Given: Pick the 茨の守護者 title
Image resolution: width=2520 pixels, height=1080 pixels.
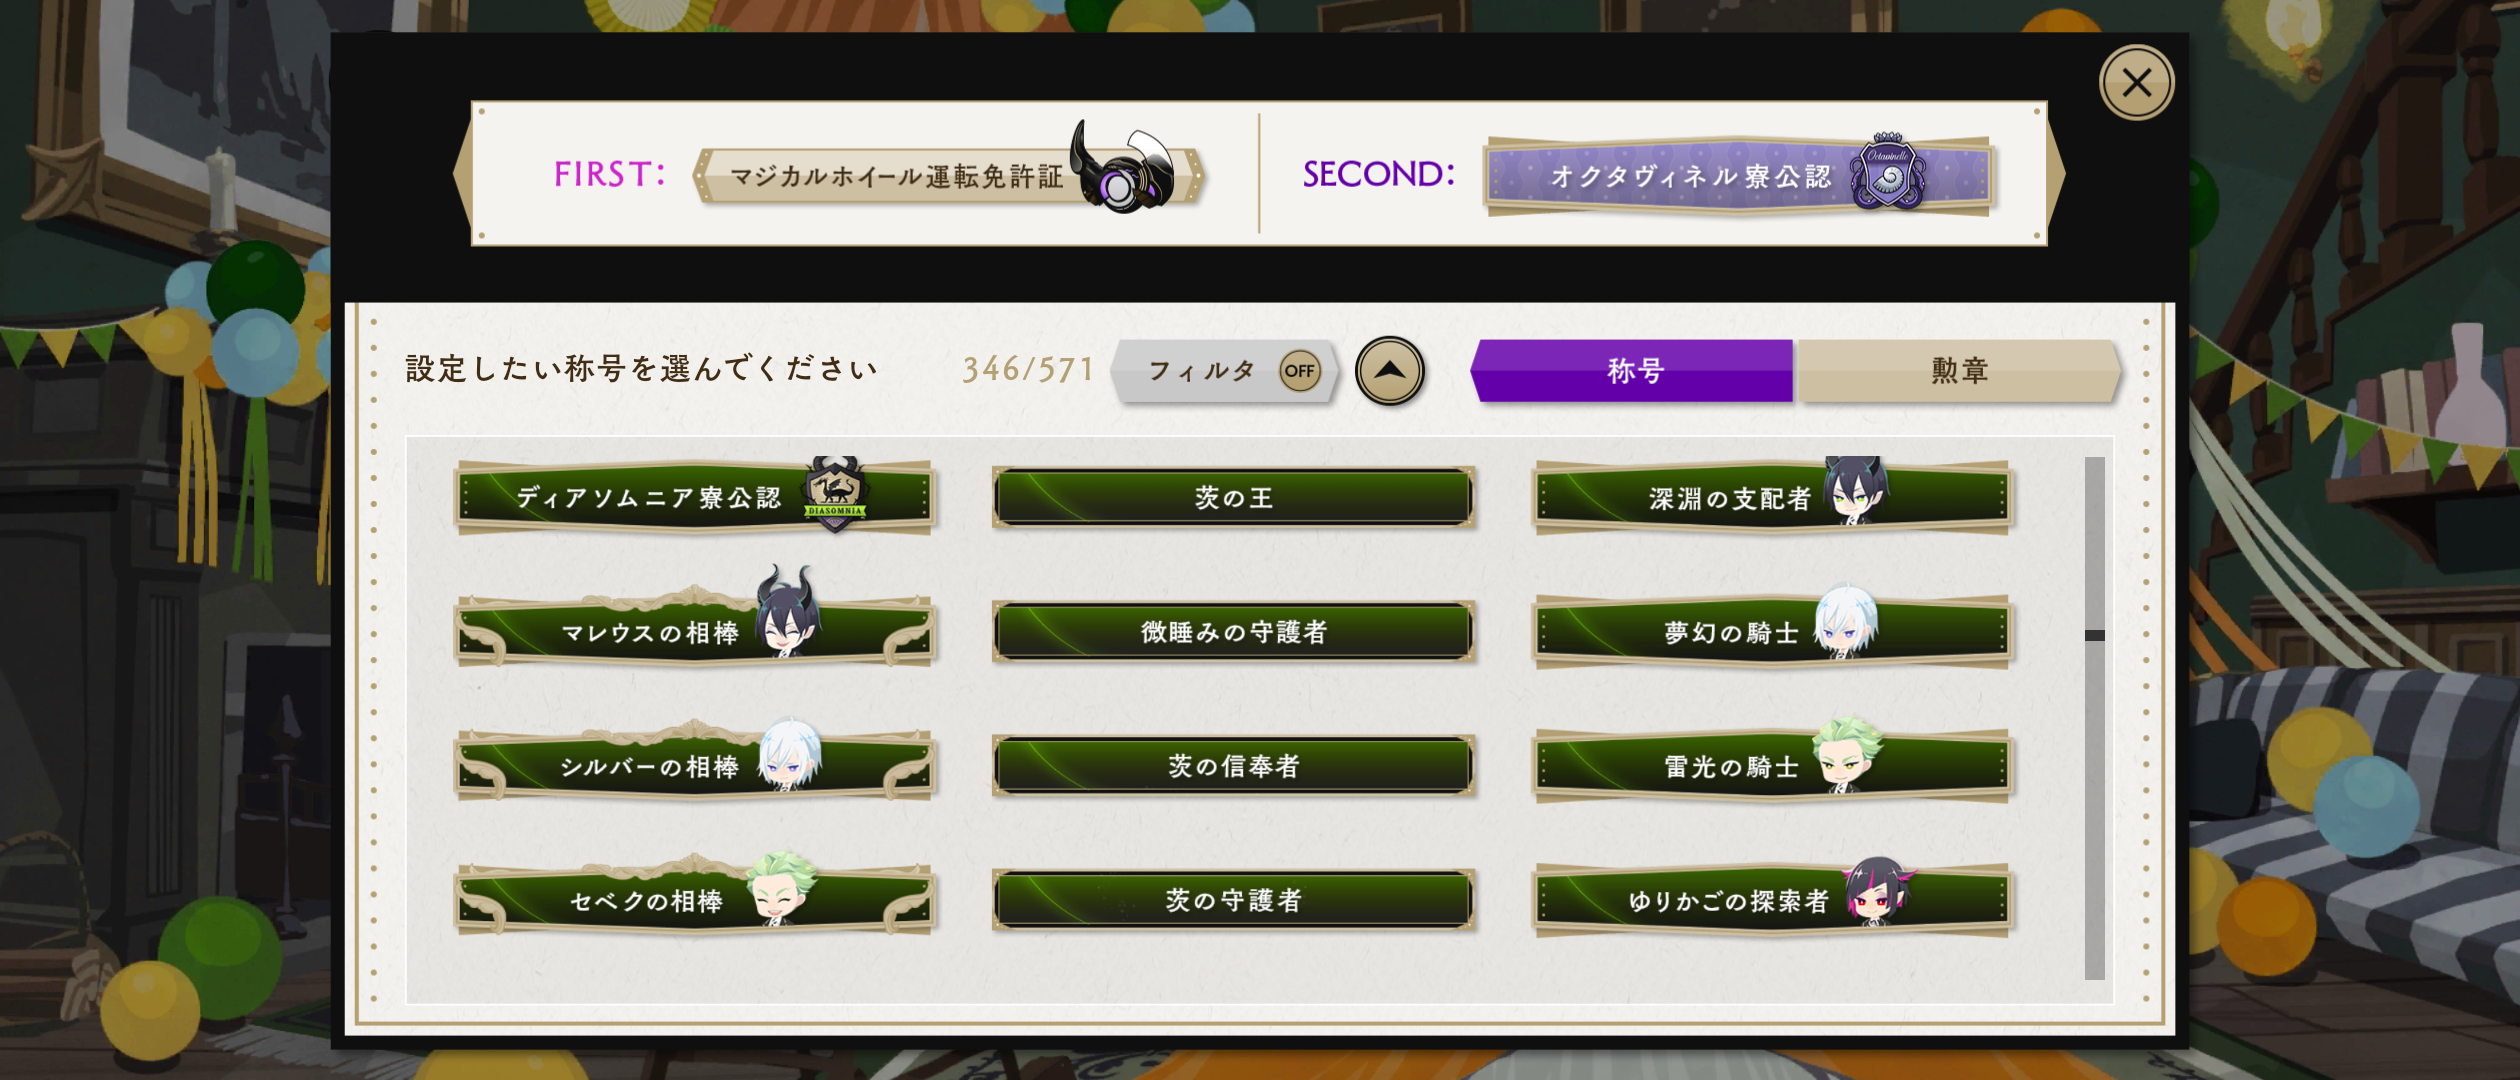Looking at the screenshot, I should pyautogui.click(x=1233, y=900).
